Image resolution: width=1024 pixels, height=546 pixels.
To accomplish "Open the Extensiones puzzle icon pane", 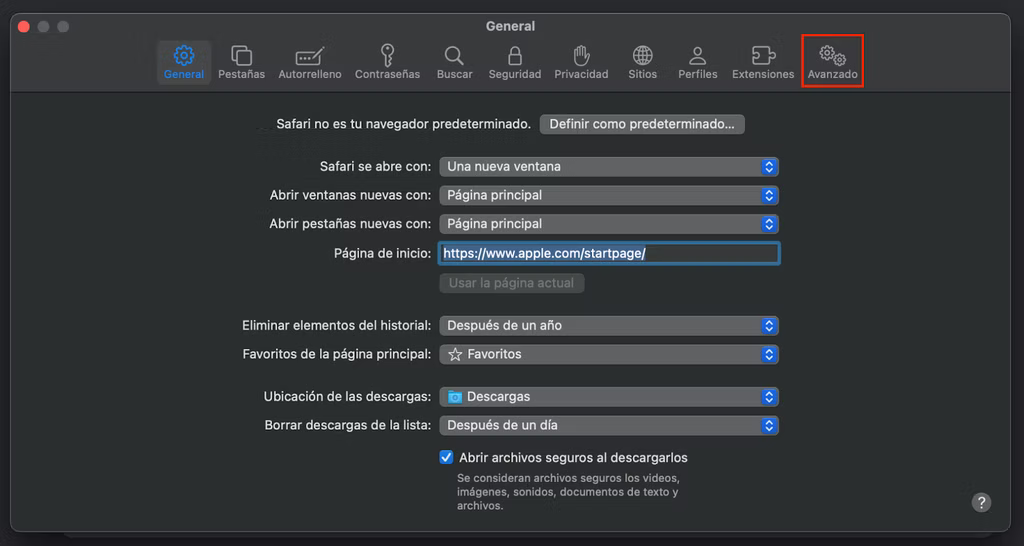I will (x=763, y=63).
